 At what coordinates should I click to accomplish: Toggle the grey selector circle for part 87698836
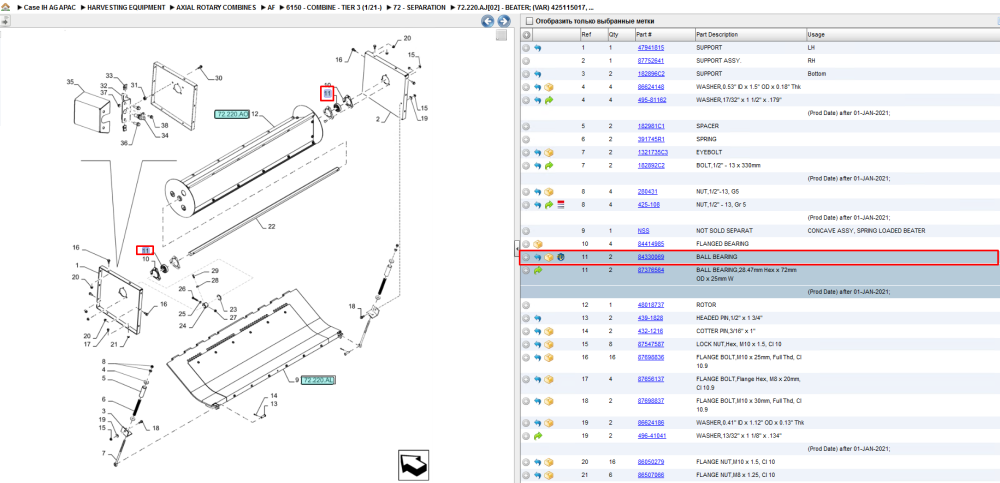(x=526, y=357)
